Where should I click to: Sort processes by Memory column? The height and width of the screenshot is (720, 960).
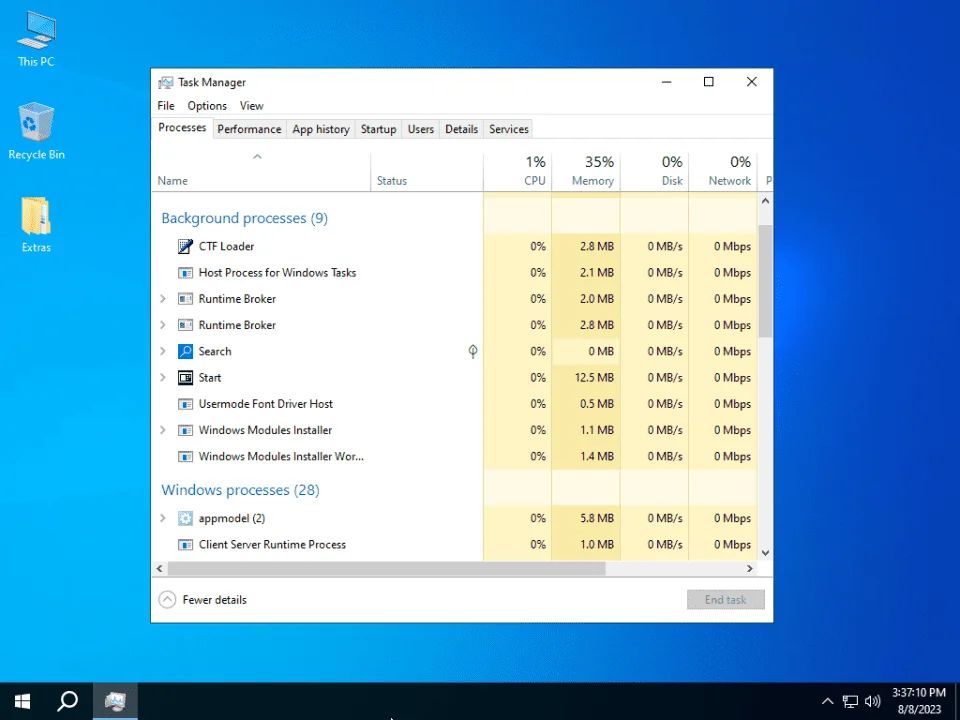[x=586, y=172]
